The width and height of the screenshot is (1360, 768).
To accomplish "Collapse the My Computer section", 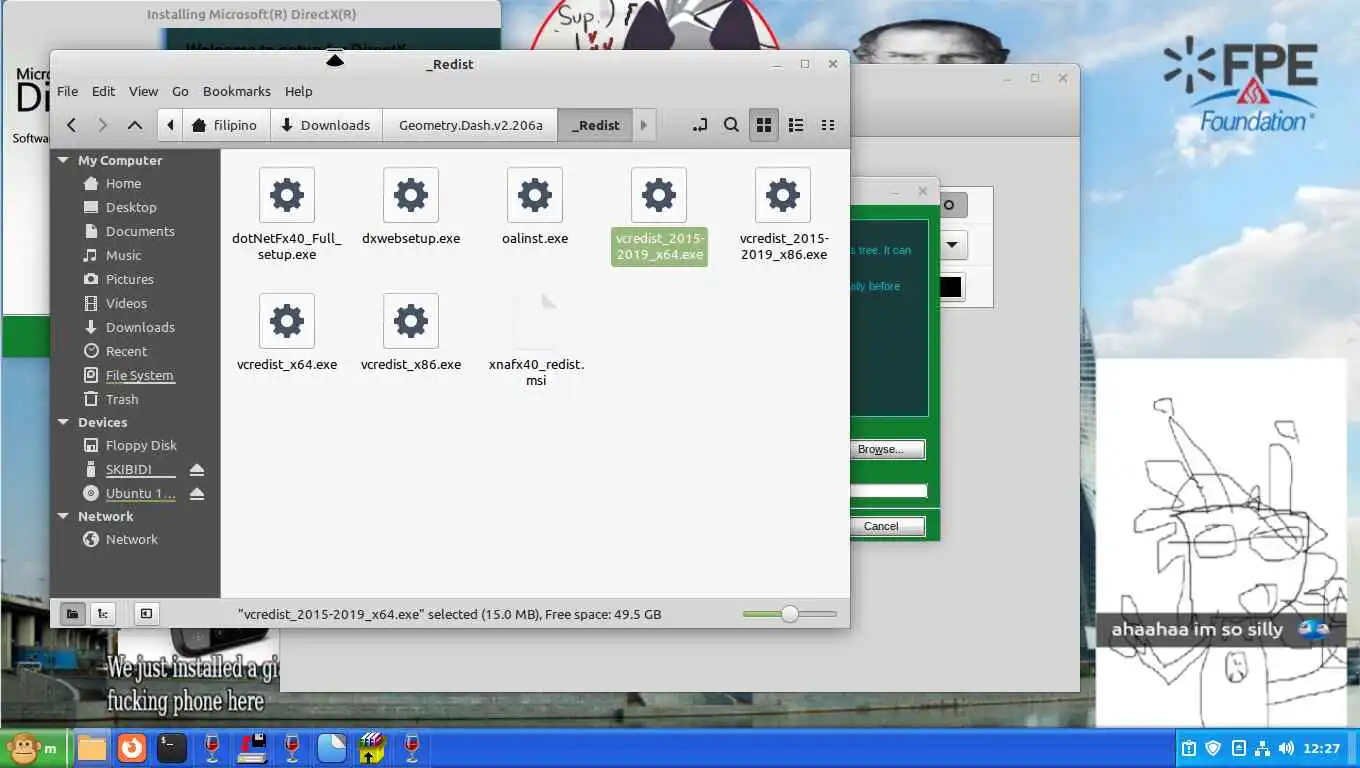I will coord(64,160).
